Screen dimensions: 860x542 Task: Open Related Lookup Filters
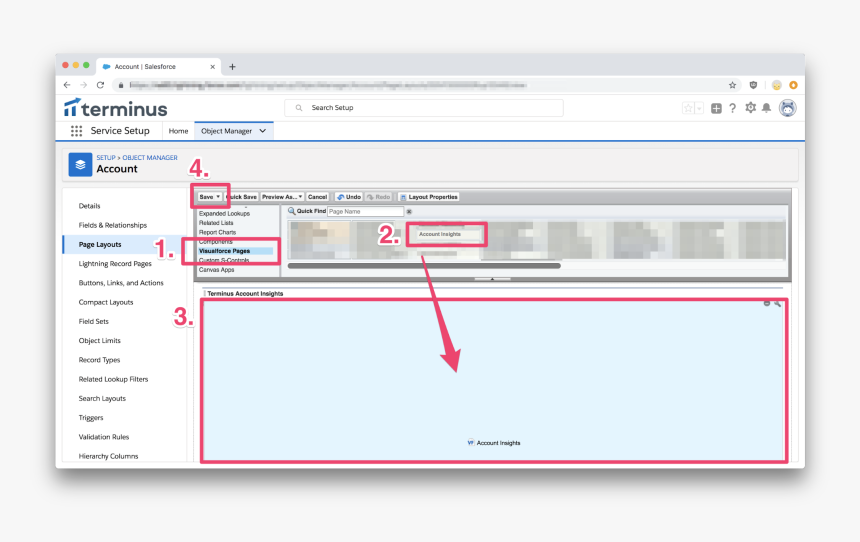tap(114, 379)
